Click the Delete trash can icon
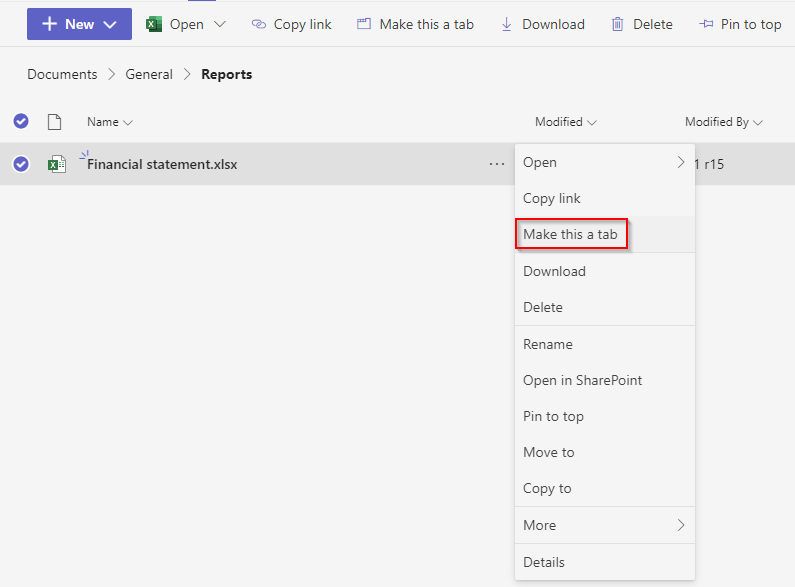 click(618, 24)
